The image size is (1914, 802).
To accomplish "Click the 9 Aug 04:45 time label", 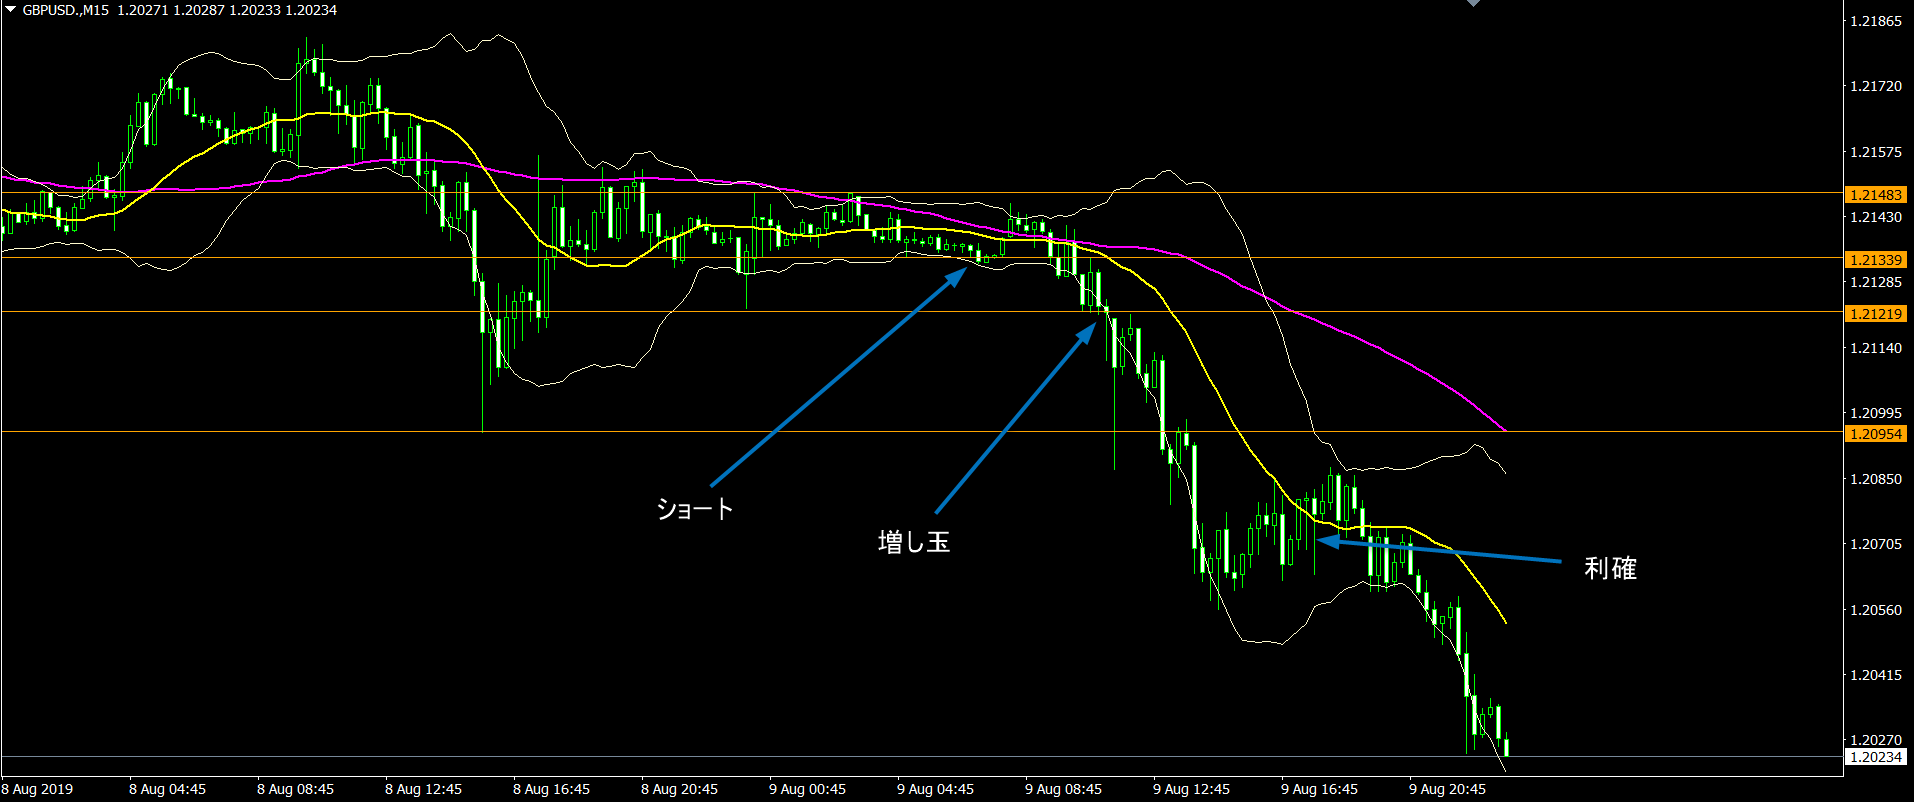I will (935, 790).
